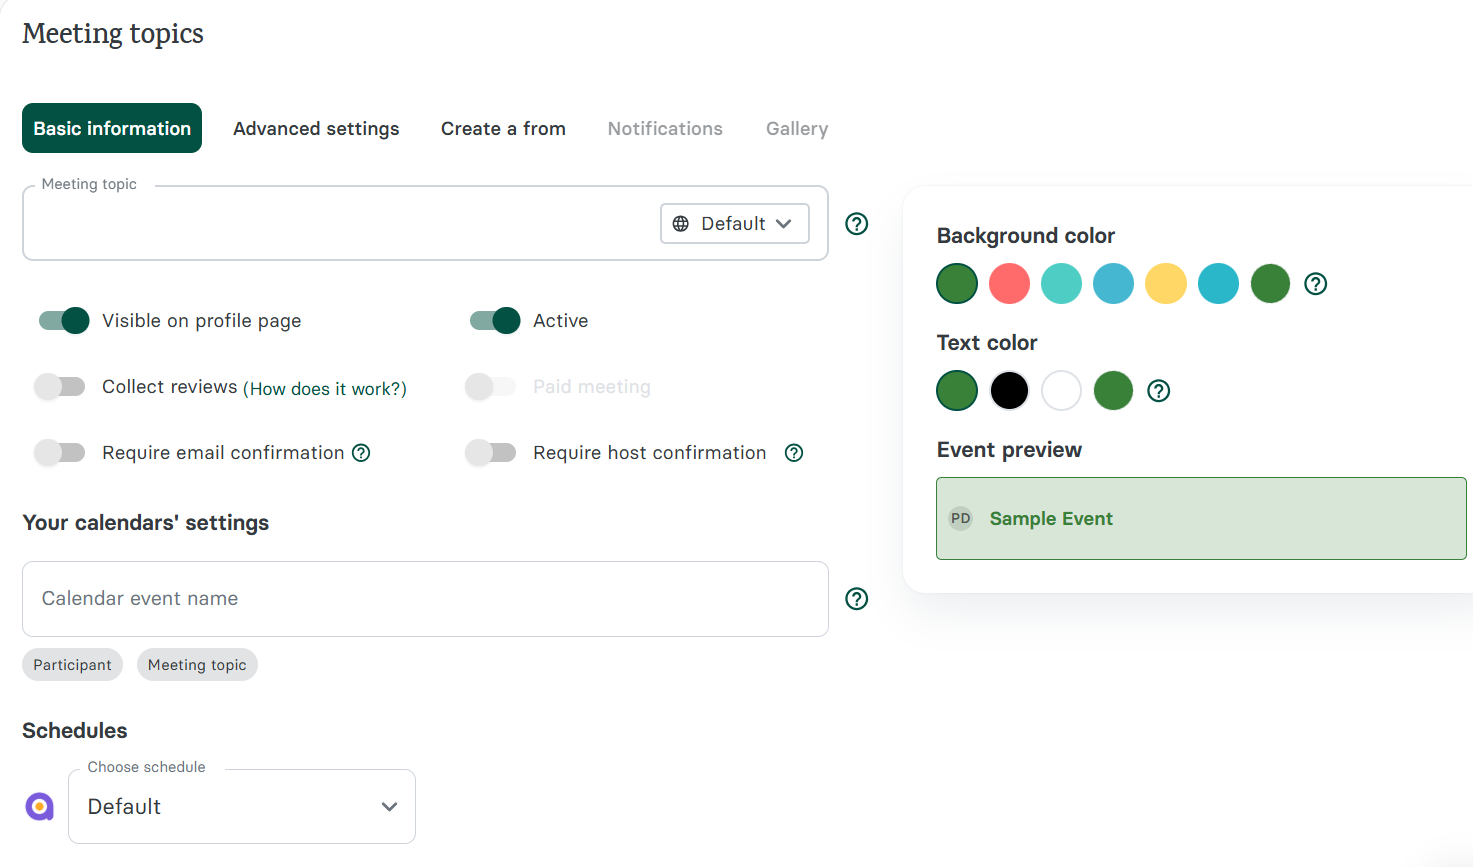Click the purple schedule app icon near Choose schedule
This screenshot has width=1473, height=867.
click(39, 806)
